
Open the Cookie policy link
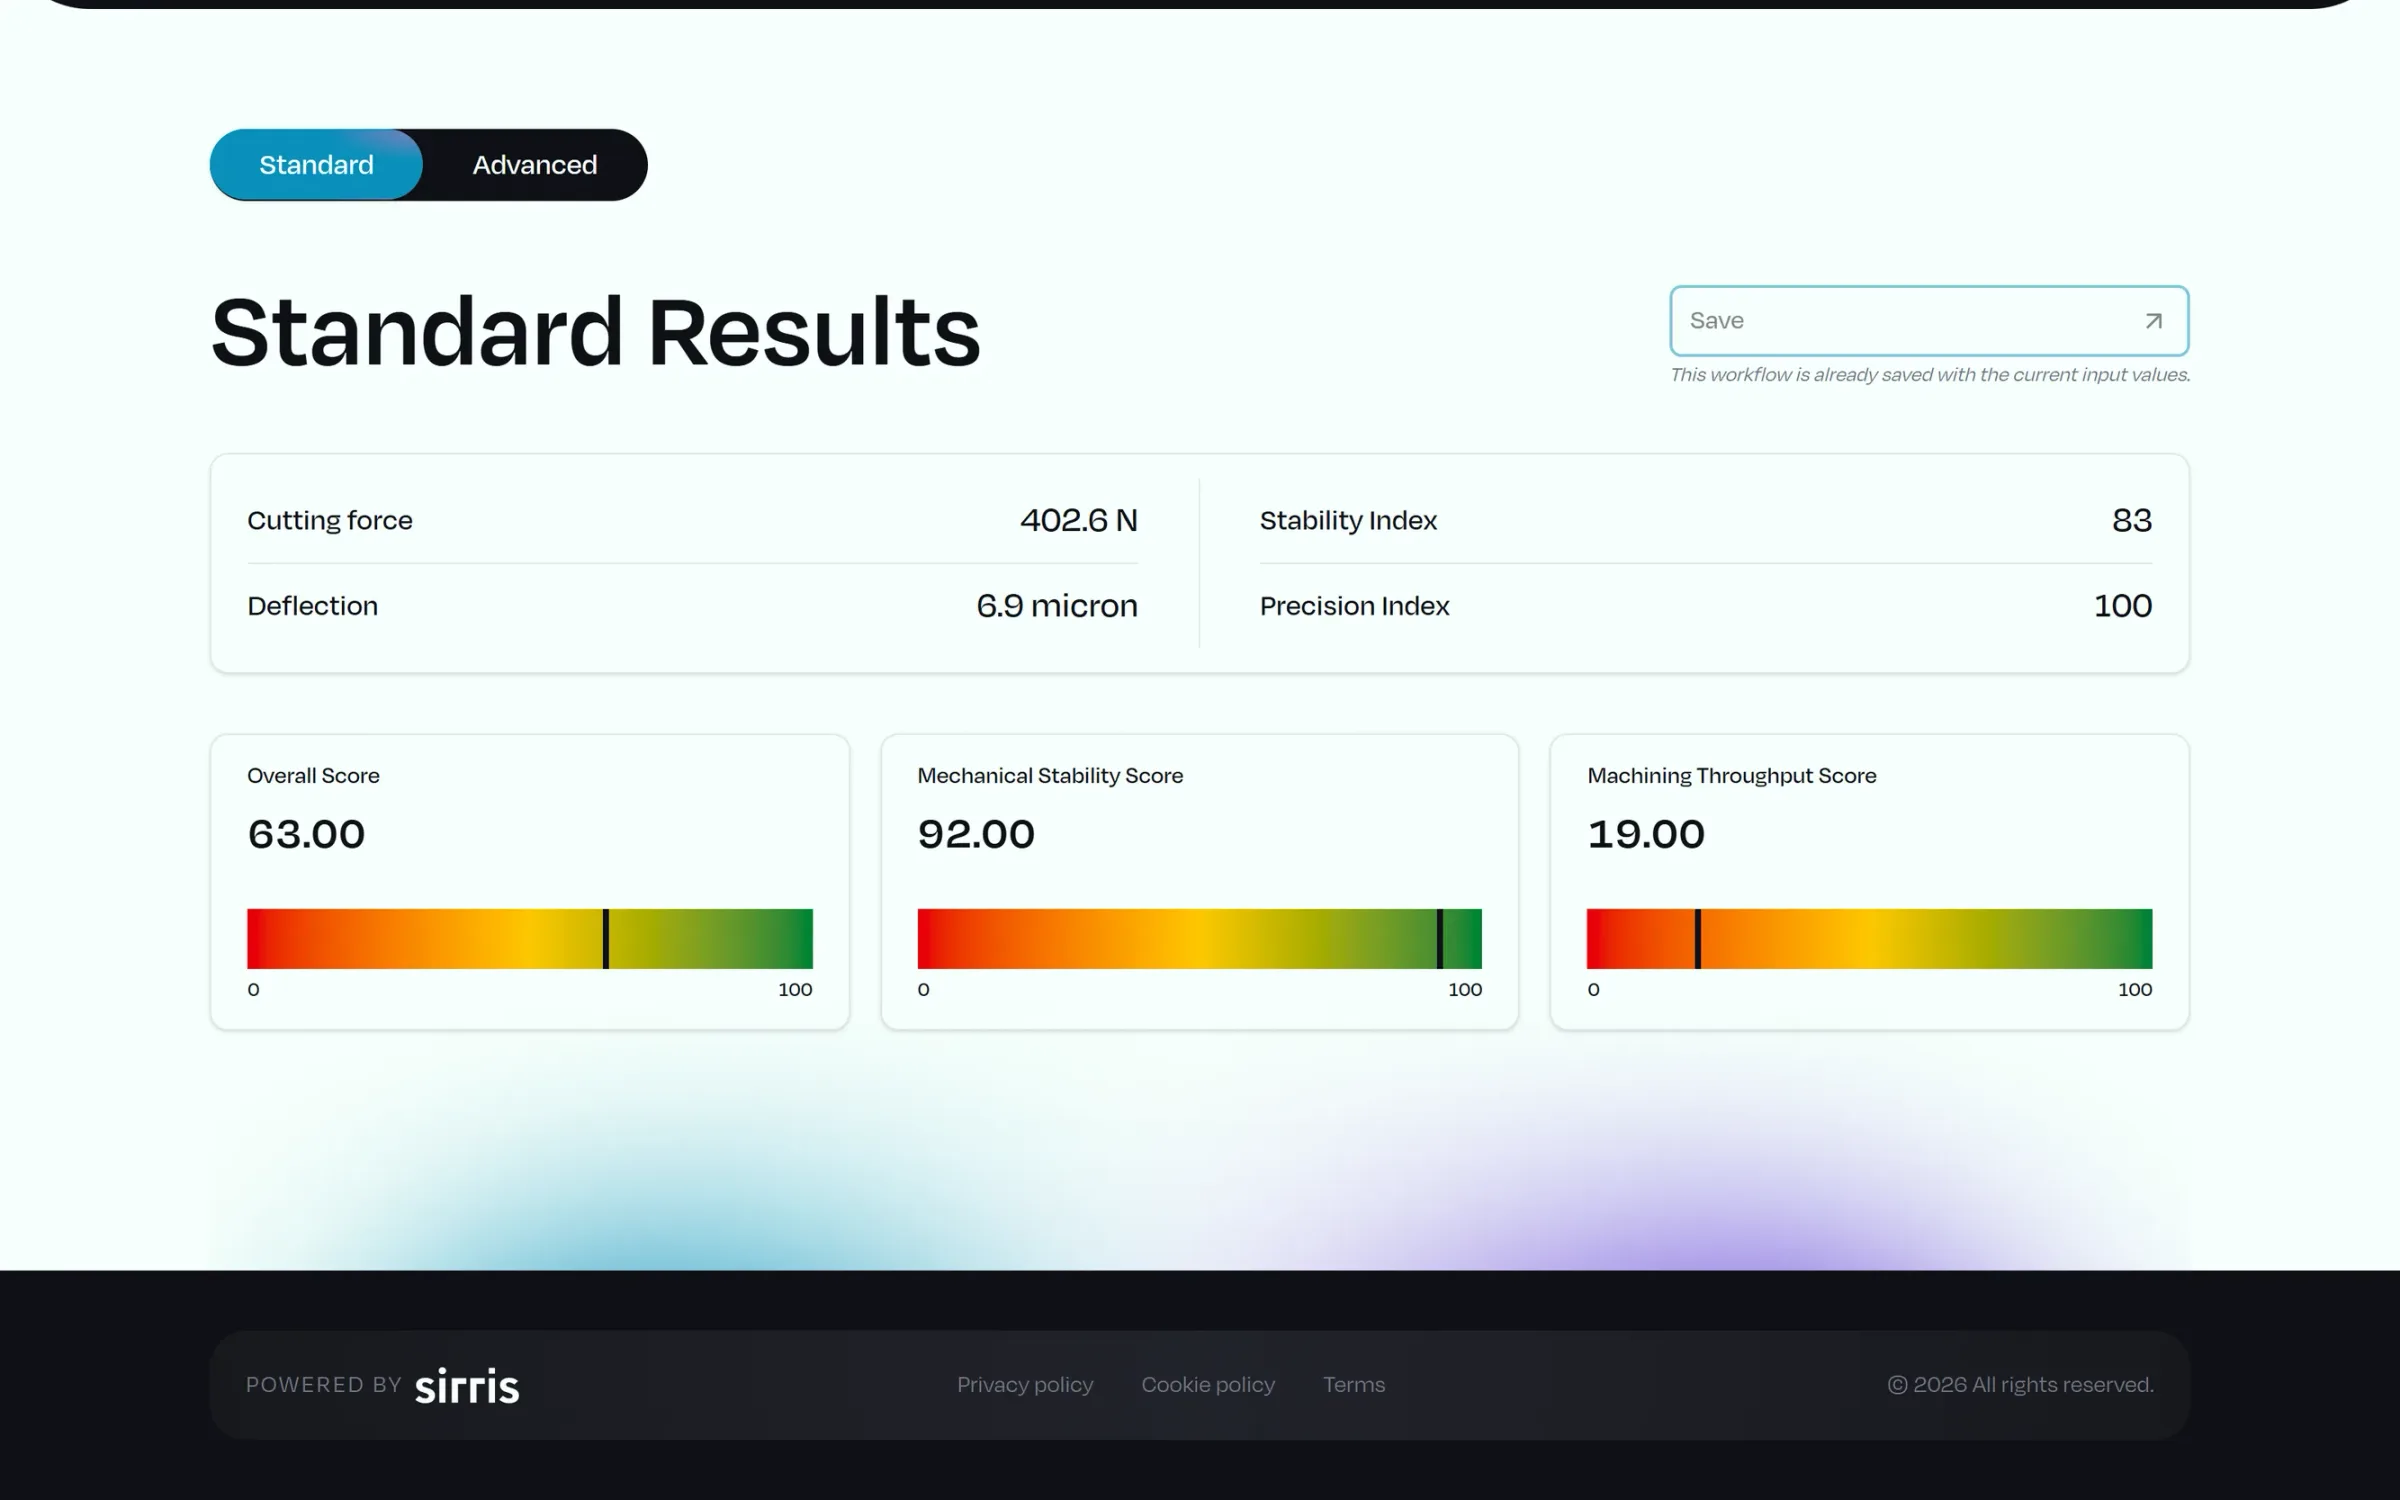[x=1208, y=1384]
